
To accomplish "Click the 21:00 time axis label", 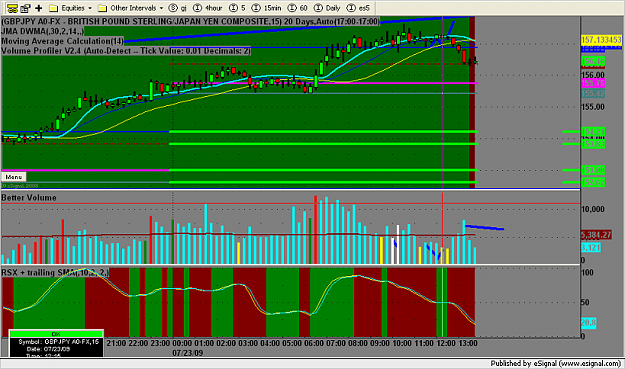I will click(x=116, y=343).
